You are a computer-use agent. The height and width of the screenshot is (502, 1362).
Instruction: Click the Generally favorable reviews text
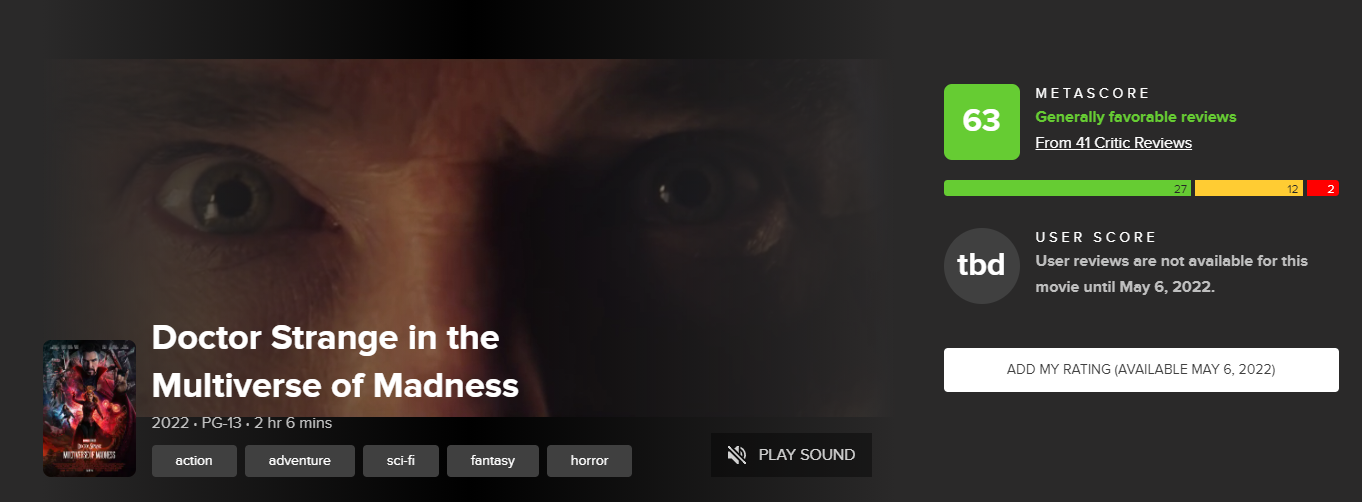pos(1135,117)
